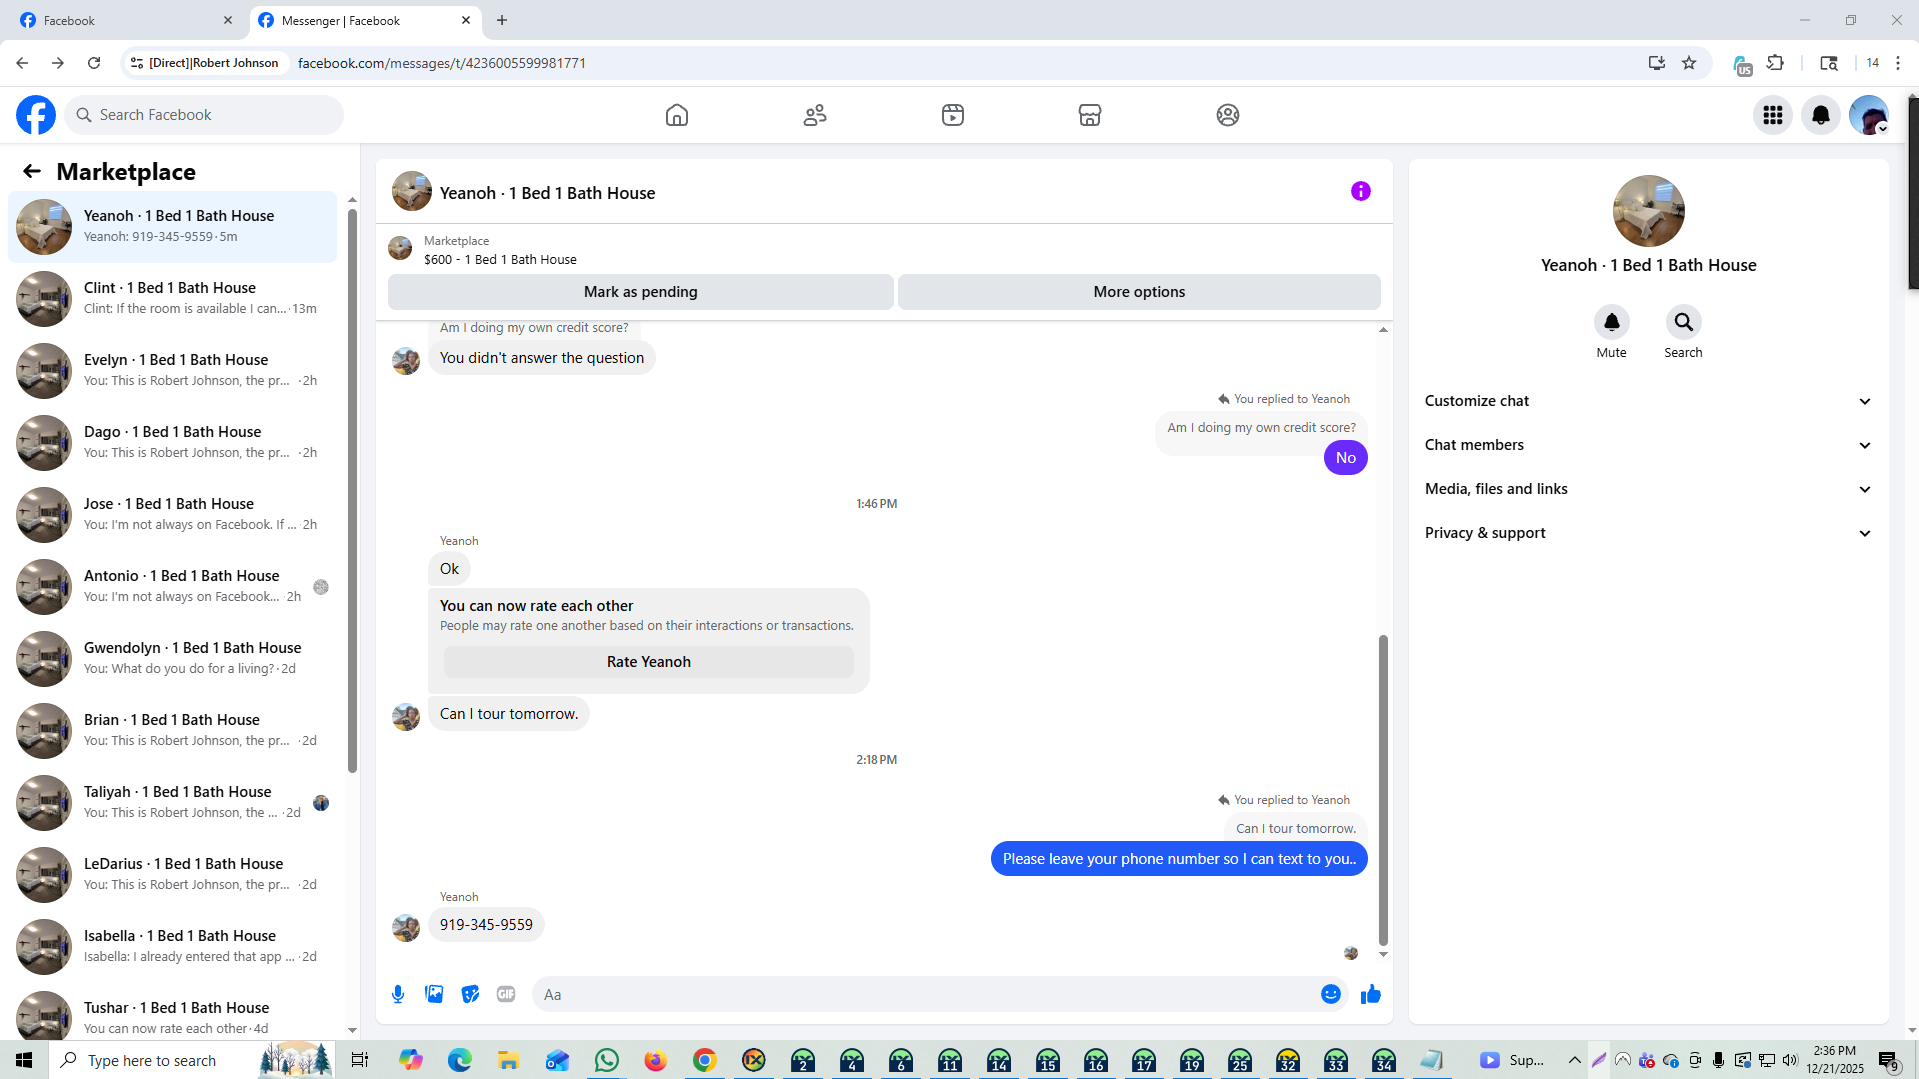The image size is (1919, 1079).
Task: Open Taliyah's 1 Bed 1 Bath House chat
Action: (172, 803)
